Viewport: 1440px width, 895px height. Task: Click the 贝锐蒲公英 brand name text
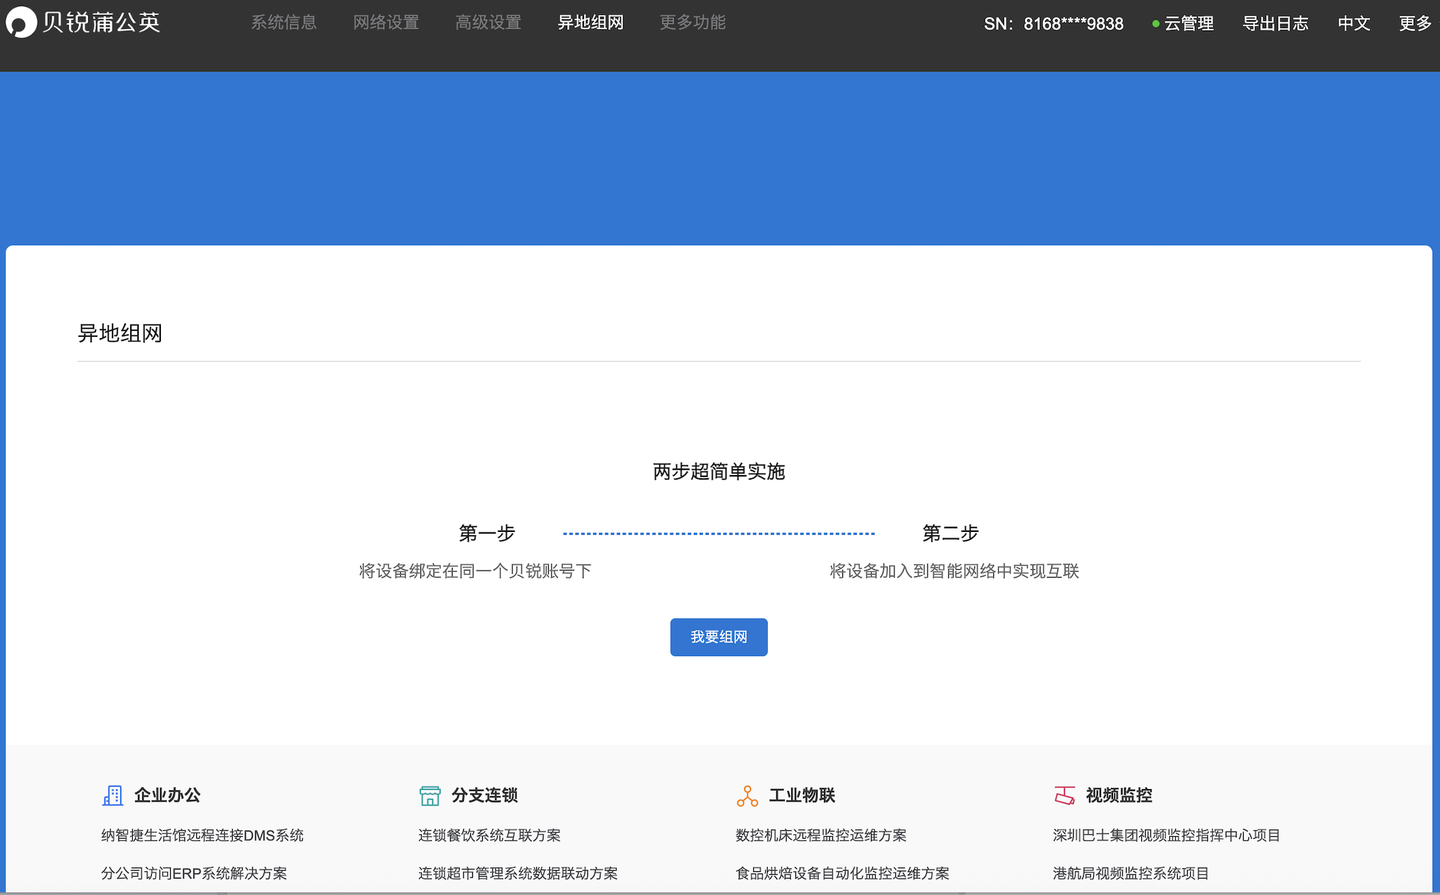(101, 22)
